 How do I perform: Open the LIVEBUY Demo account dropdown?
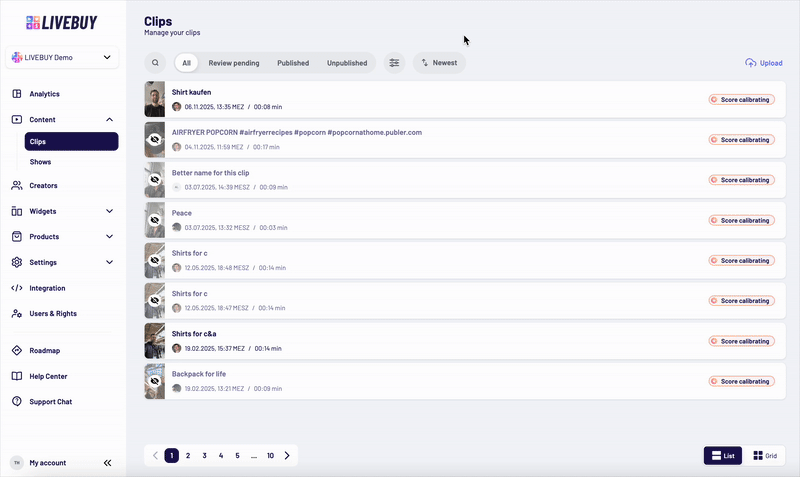62,58
